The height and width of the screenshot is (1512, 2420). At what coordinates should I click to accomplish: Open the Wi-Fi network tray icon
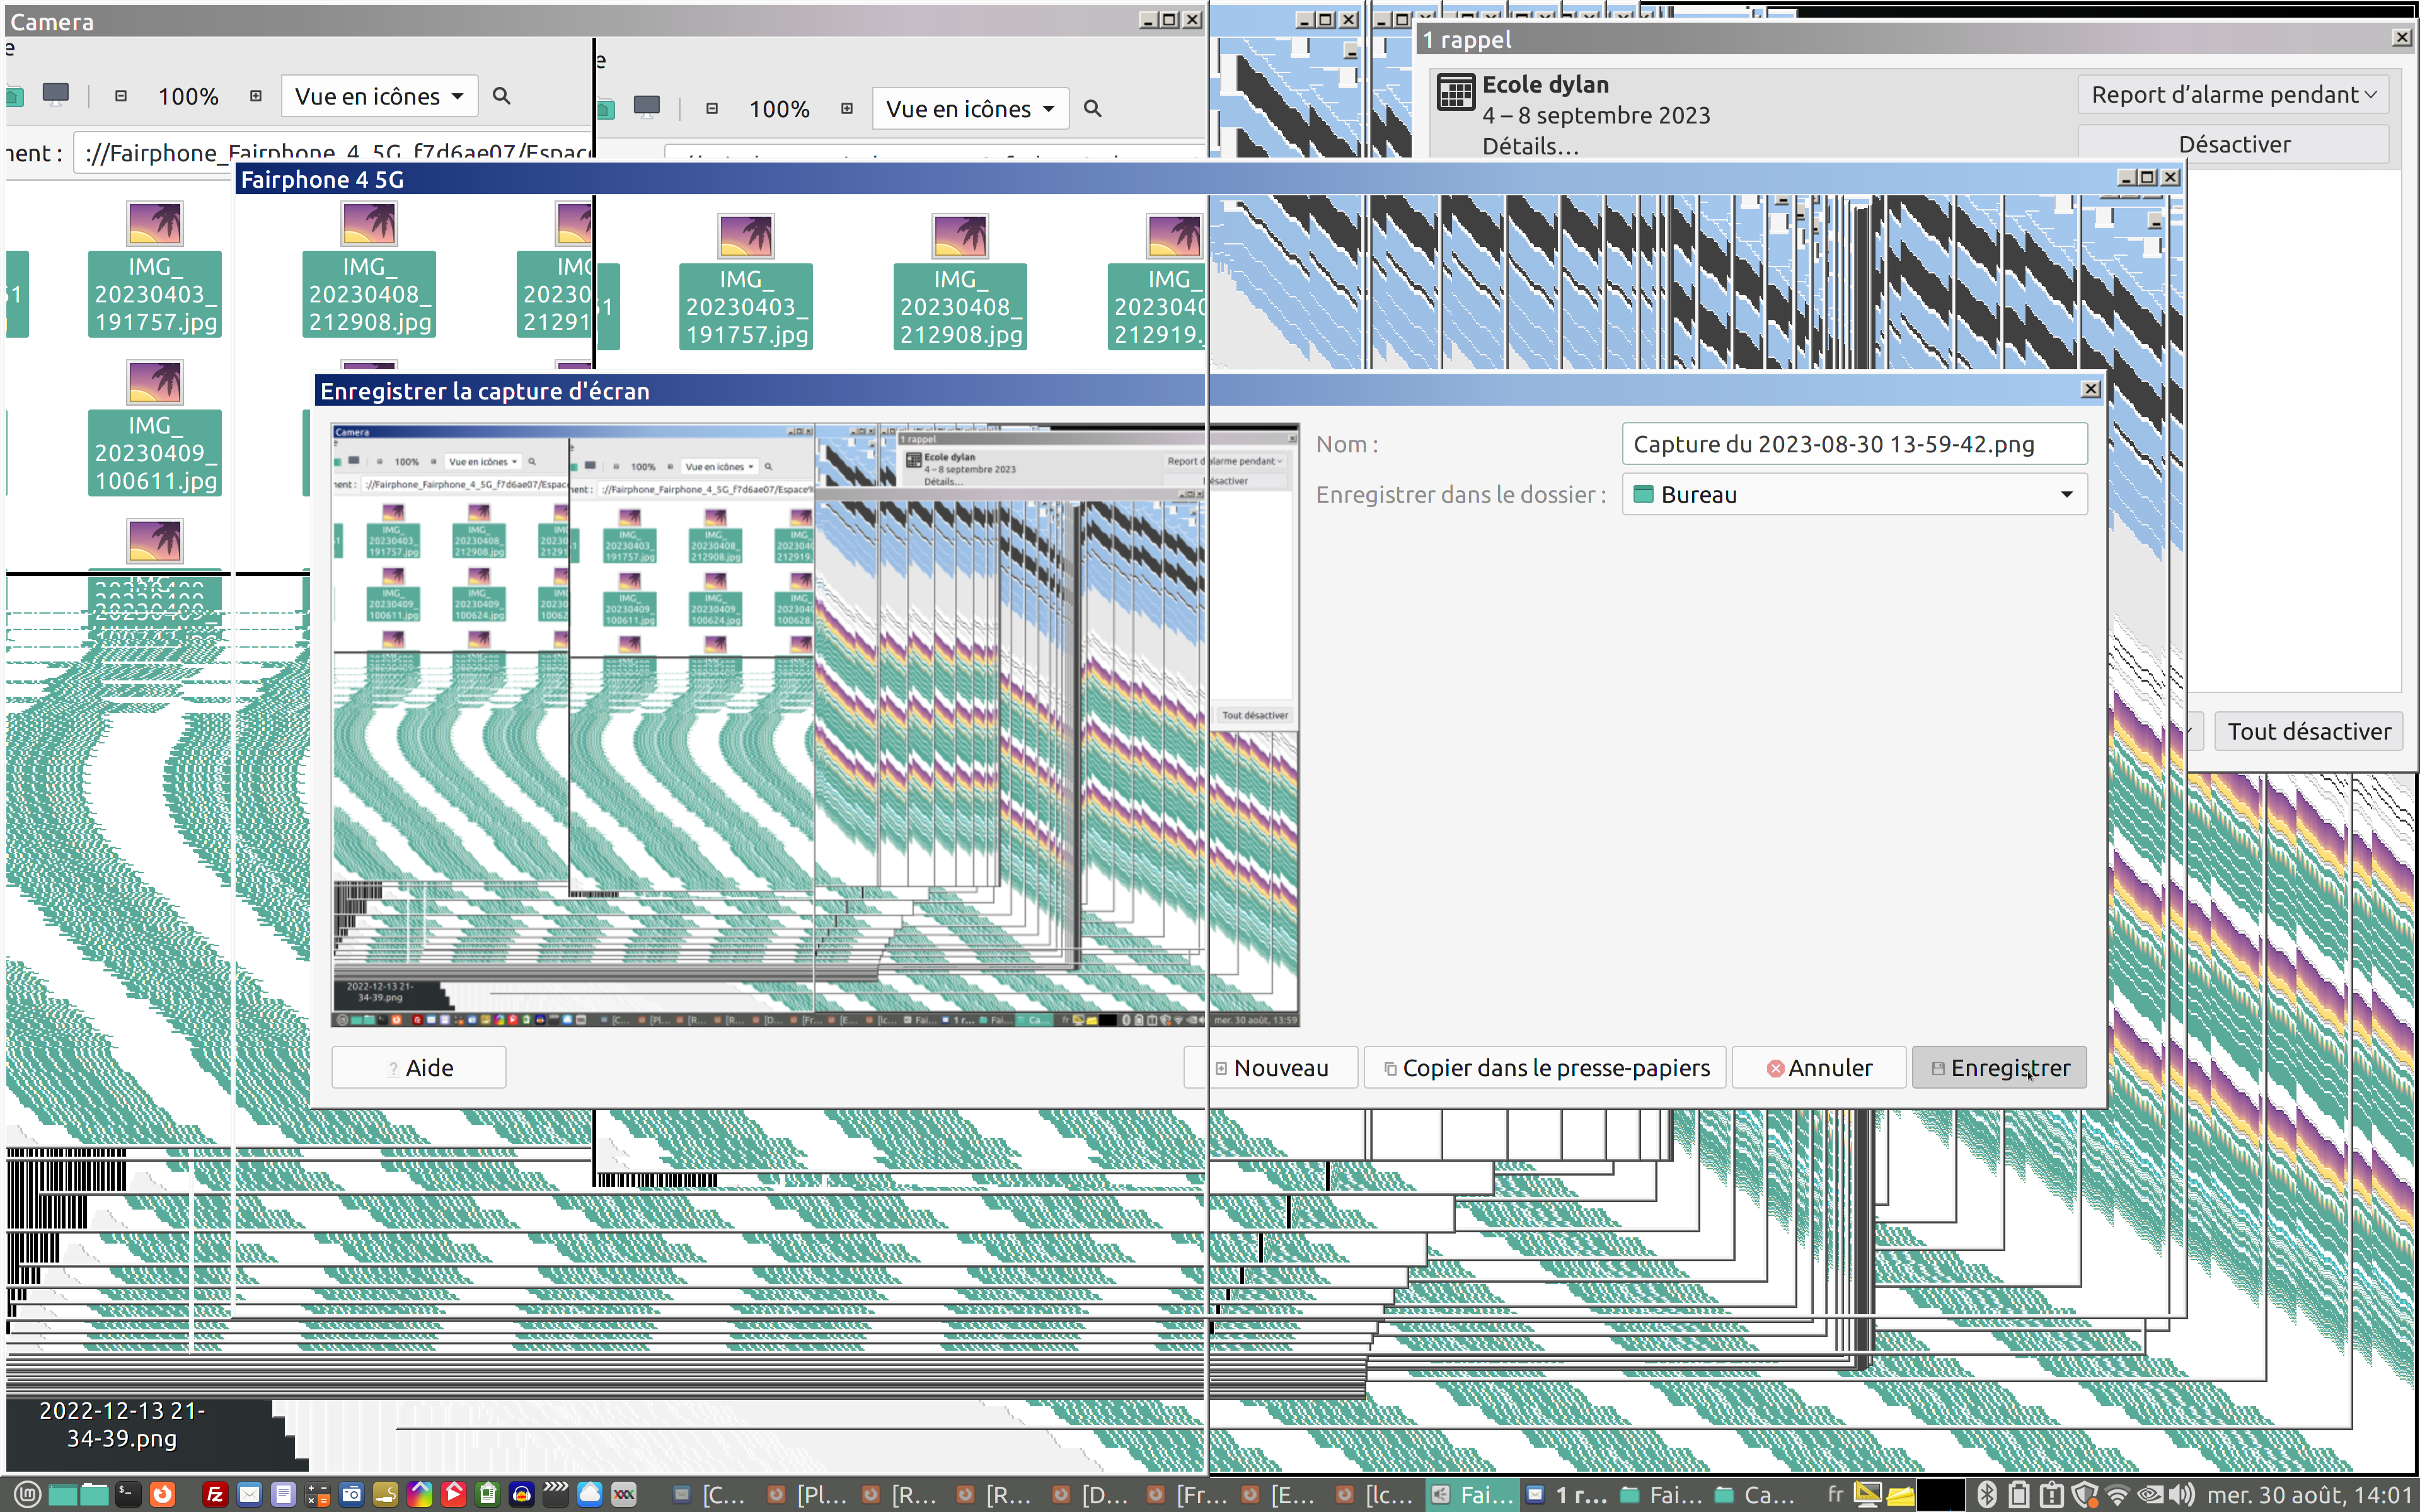click(2116, 1494)
